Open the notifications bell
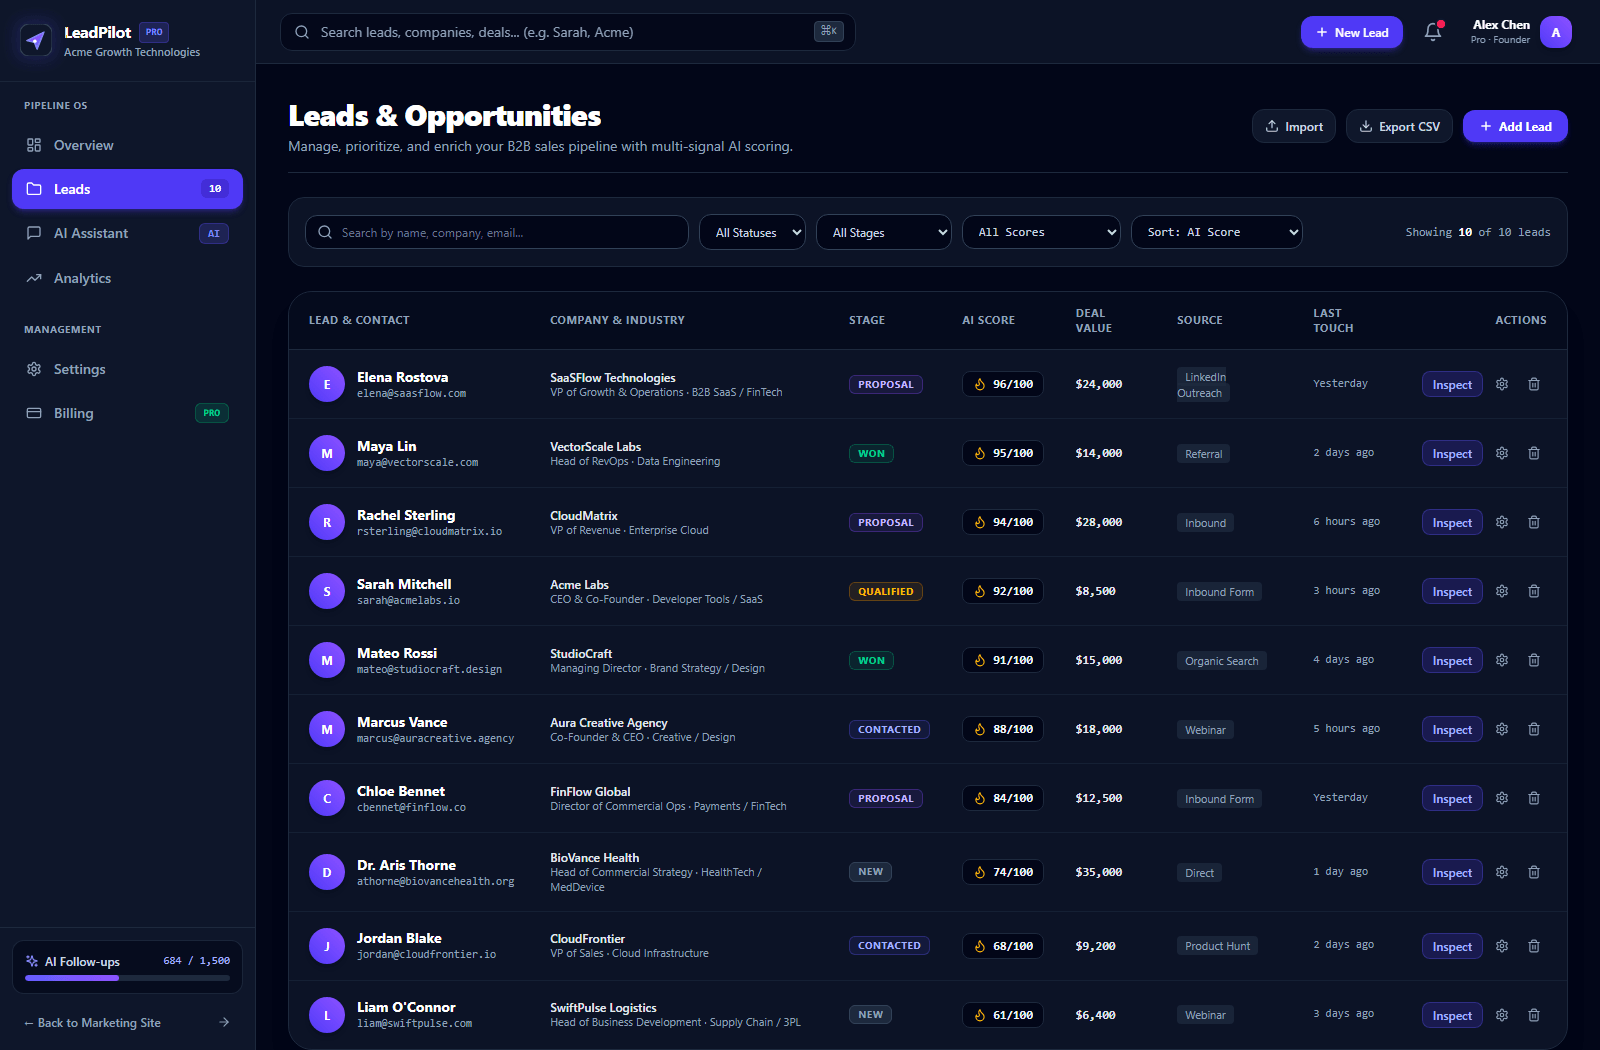1600x1050 pixels. click(x=1433, y=32)
